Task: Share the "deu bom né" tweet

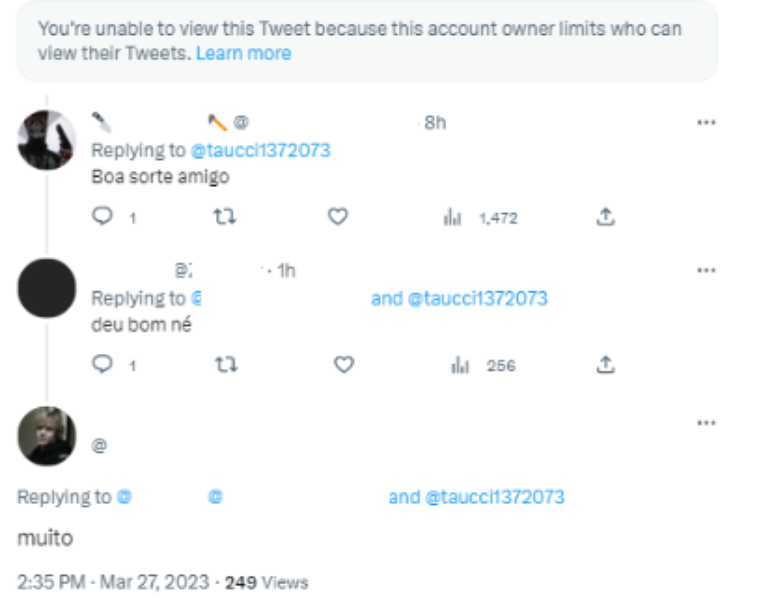Action: click(604, 365)
